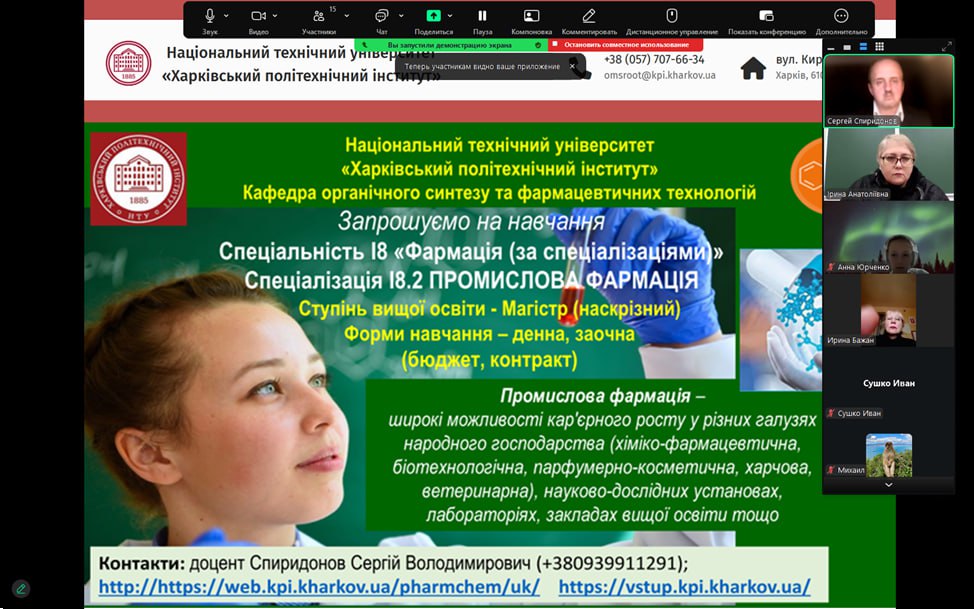
Task: Click Остановить совместное использование button
Action: click(x=626, y=45)
